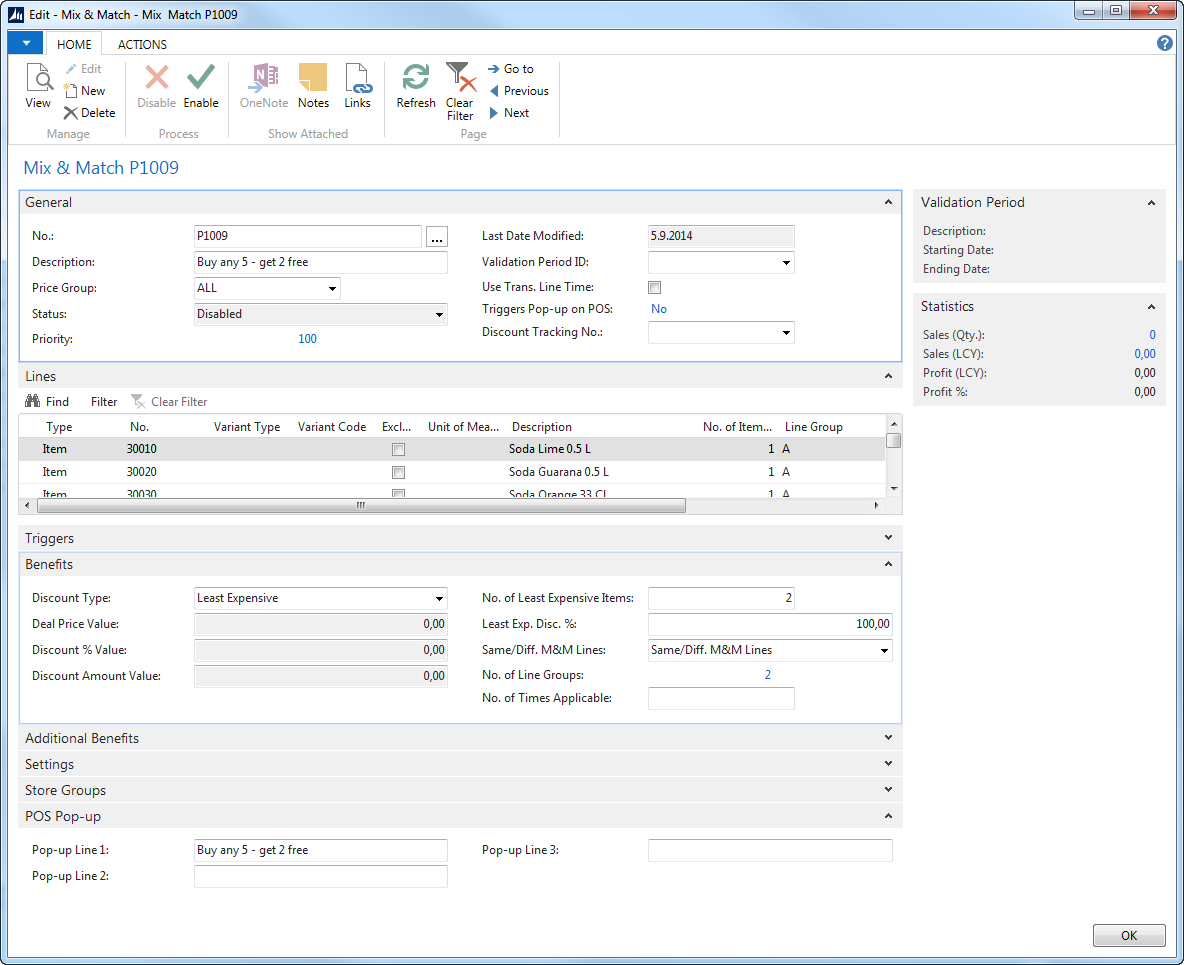The width and height of the screenshot is (1184, 965).
Task: Toggle the Use Trans. Line Time checkbox
Action: [655, 288]
